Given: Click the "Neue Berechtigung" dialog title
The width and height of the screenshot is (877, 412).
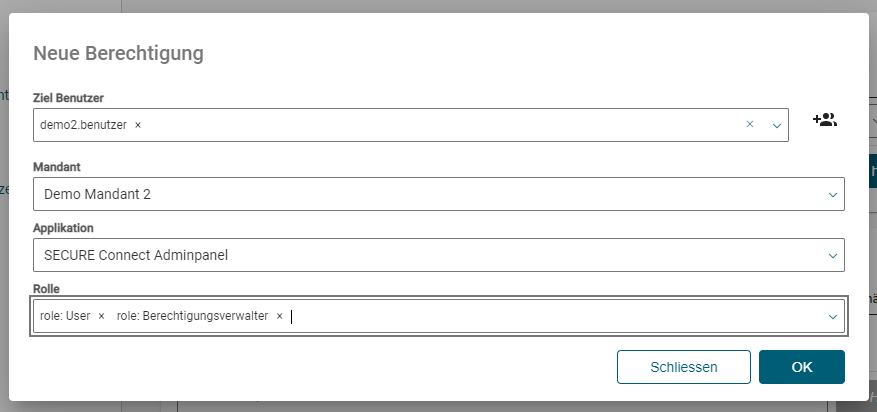Looking at the screenshot, I should click(x=118, y=53).
